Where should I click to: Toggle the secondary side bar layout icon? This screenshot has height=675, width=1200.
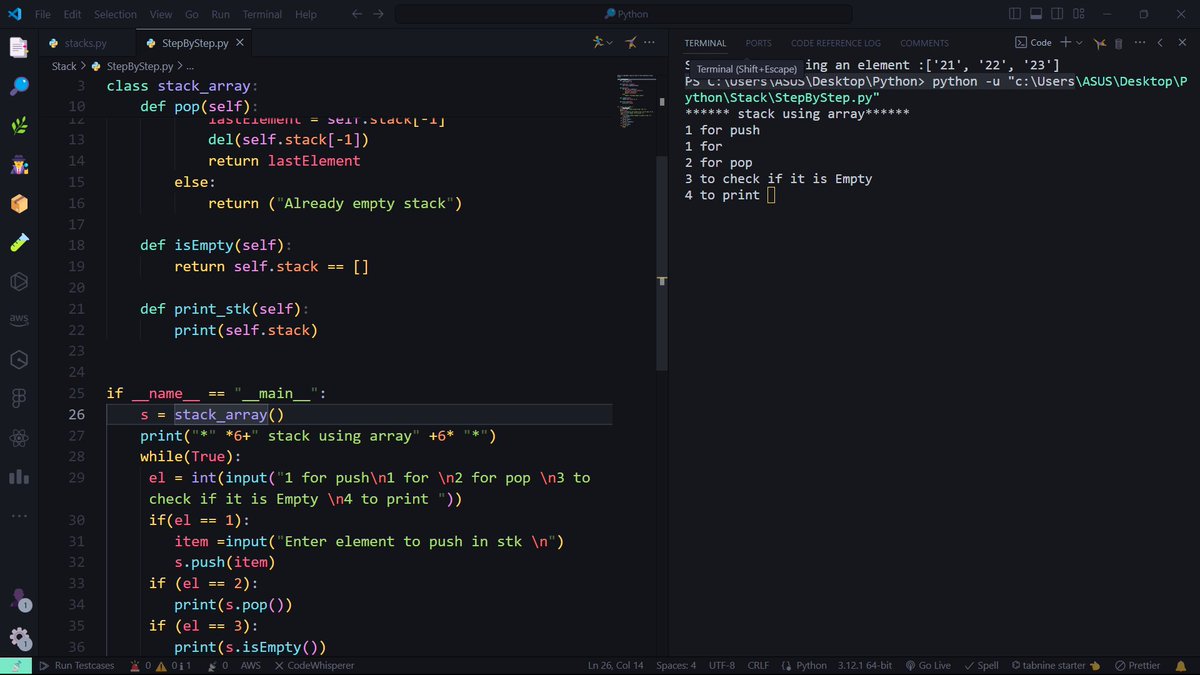1055,14
